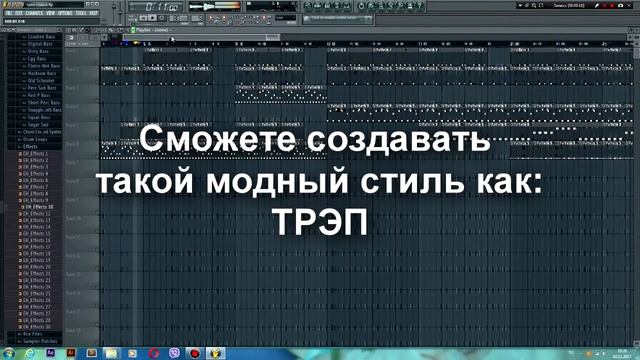Open Internet Explorer from taskbar

coord(29,353)
